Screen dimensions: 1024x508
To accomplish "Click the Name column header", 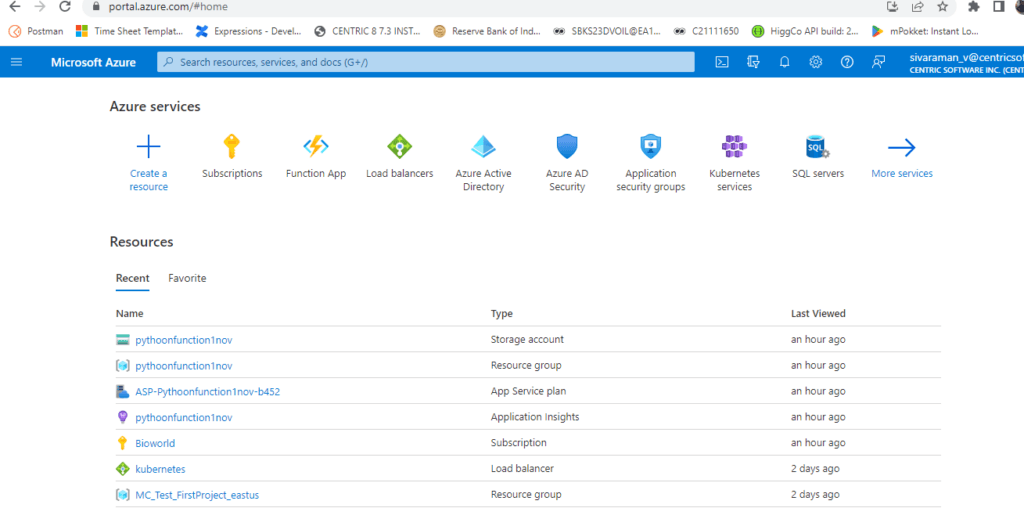I will pyautogui.click(x=129, y=313).
